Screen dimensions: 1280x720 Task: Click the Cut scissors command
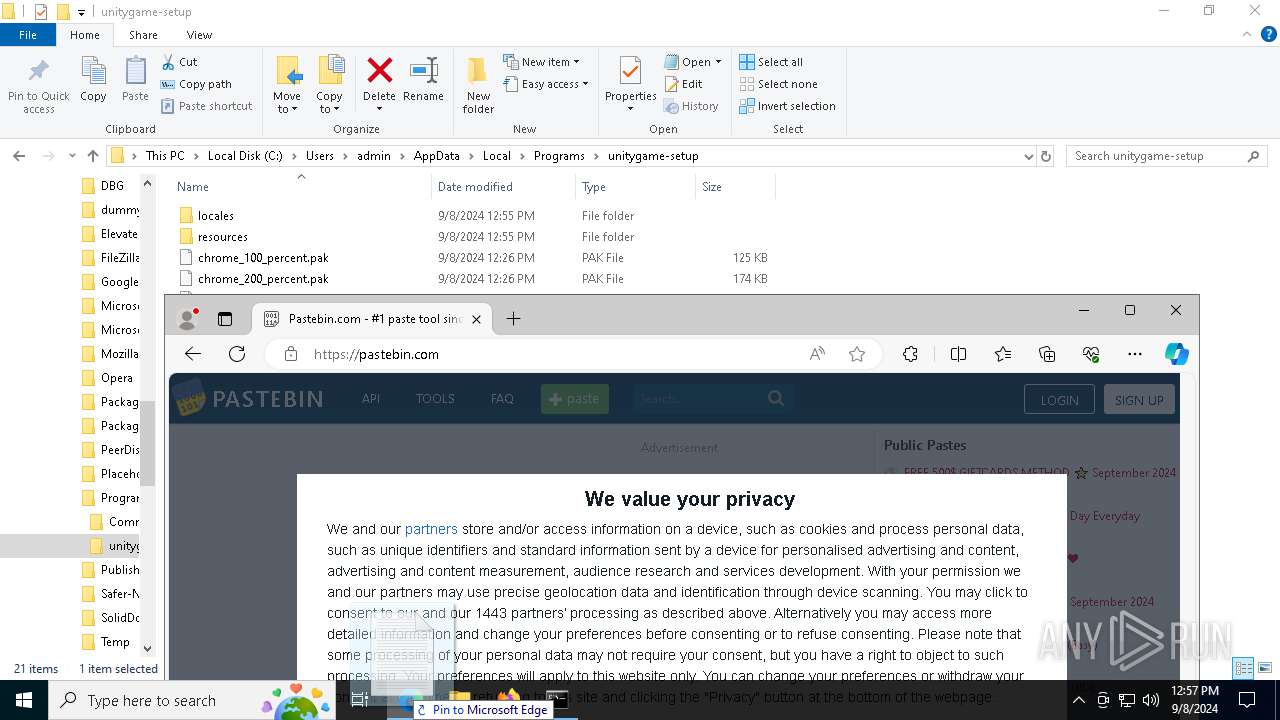pos(179,62)
